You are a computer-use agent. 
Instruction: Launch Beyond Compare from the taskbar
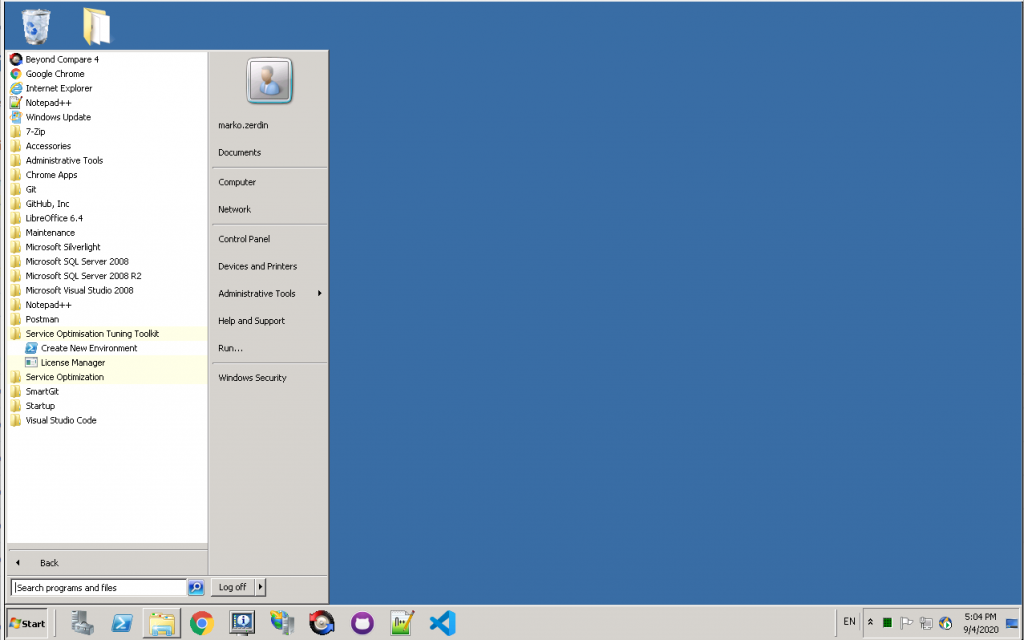coord(322,623)
